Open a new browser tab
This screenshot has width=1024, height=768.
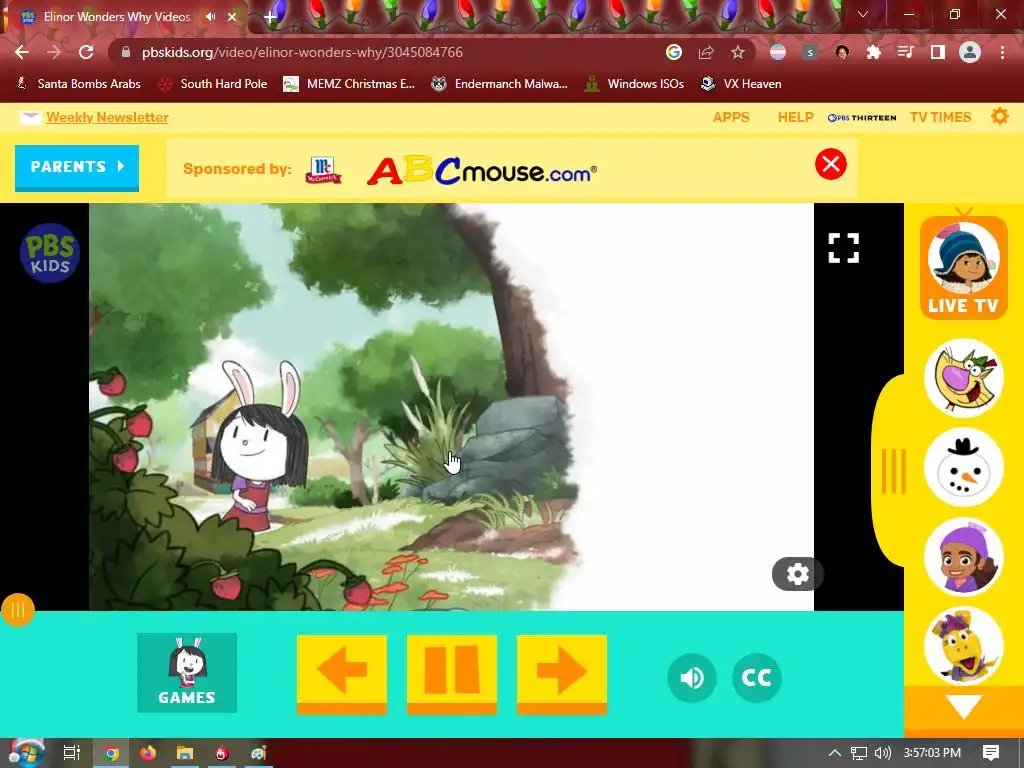270,17
